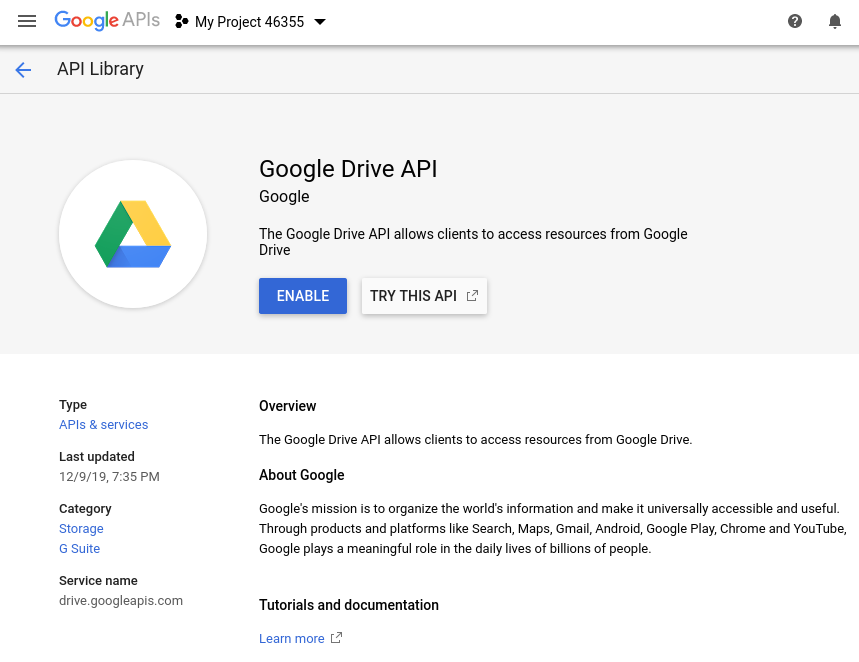Screen dimensions: 859x662
Task: Open the hamburger navigation menu
Action: point(27,21)
